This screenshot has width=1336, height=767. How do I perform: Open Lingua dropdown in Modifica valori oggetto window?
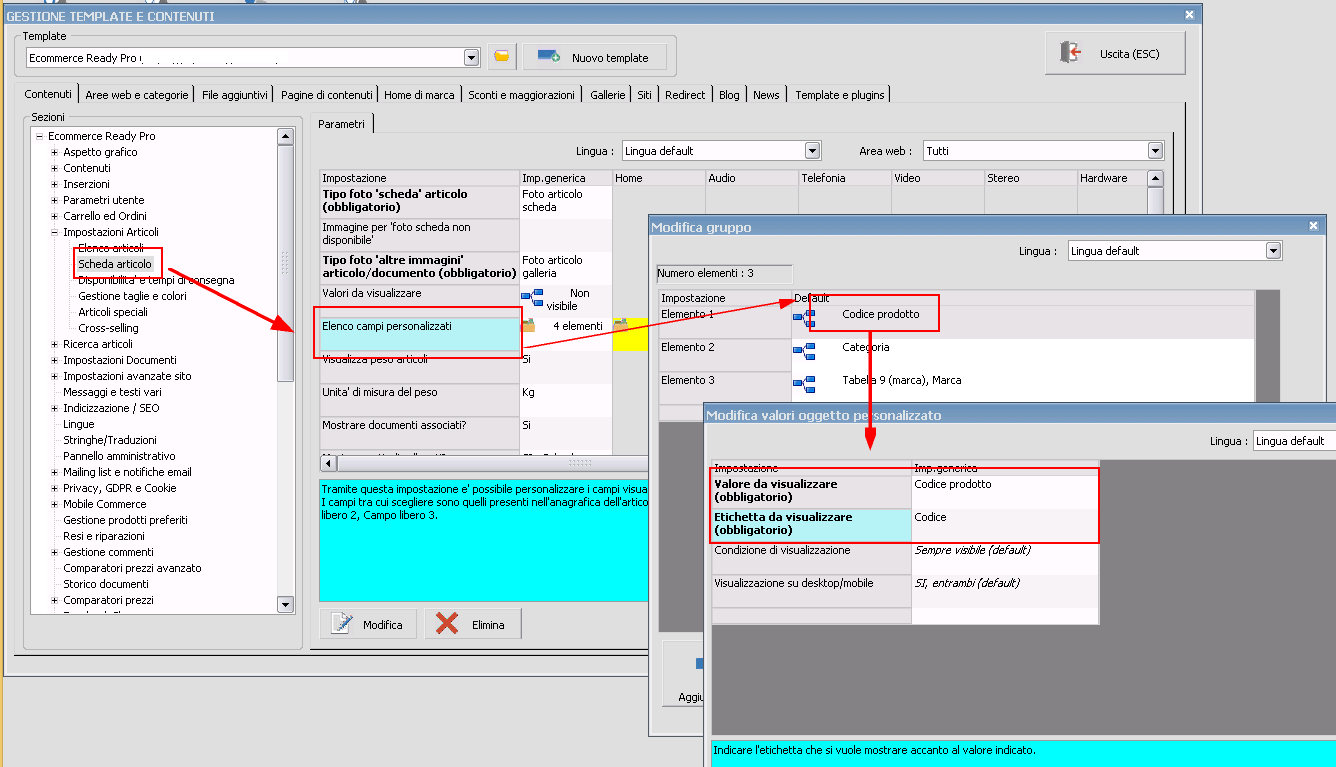tap(1294, 441)
